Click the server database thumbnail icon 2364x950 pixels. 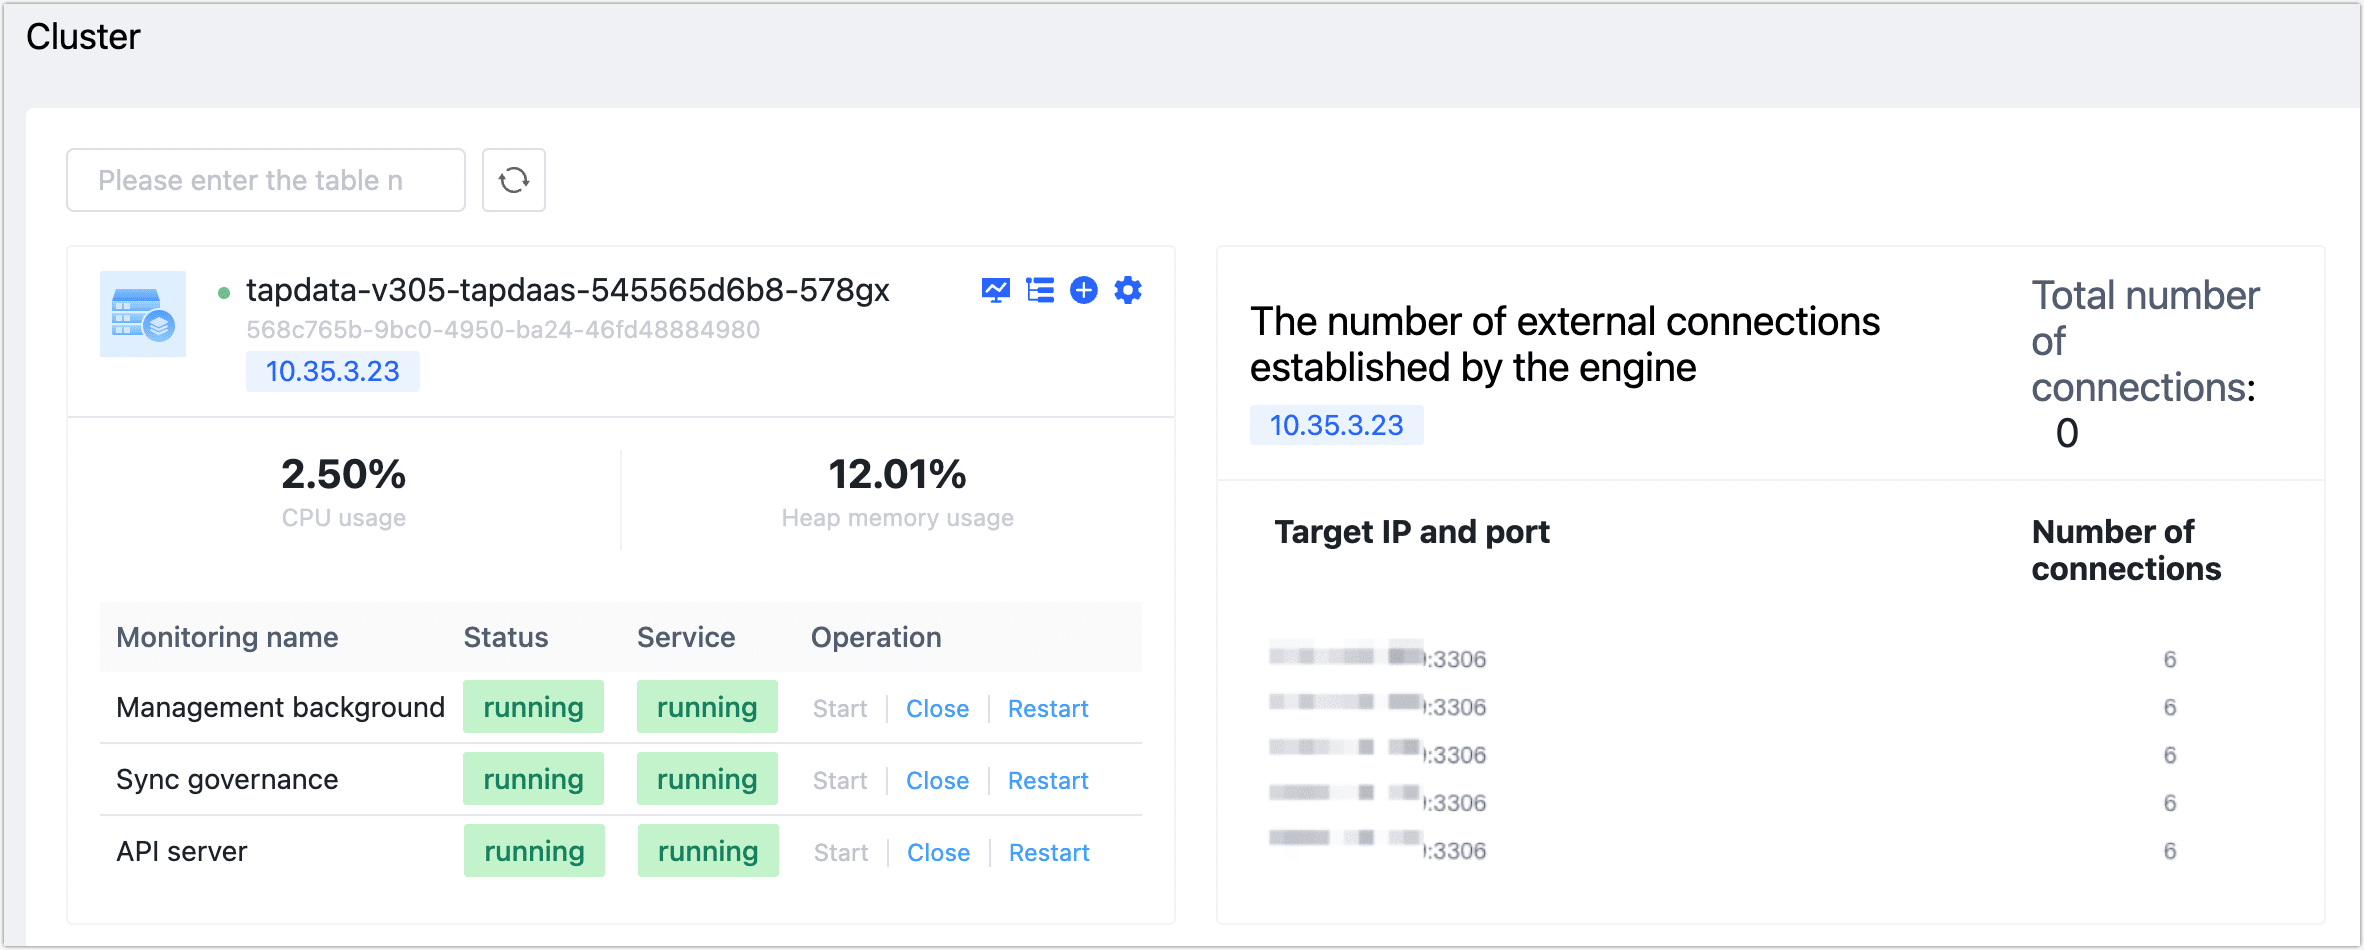pyautogui.click(x=143, y=314)
